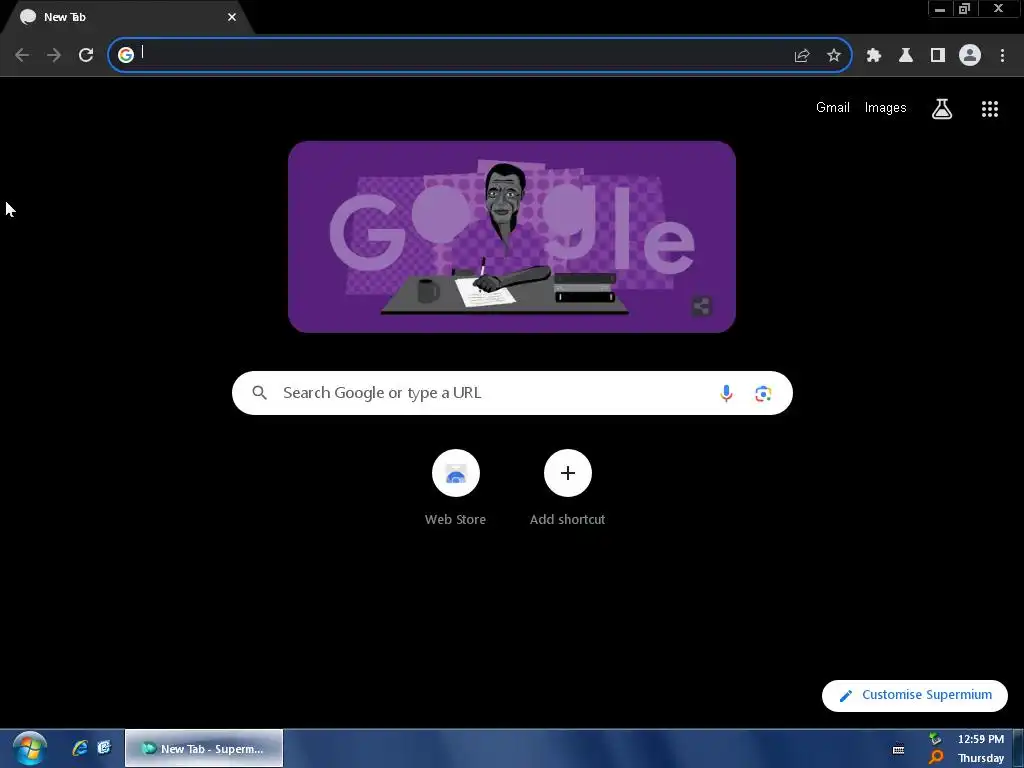
Task: Start voice search with the microphone
Action: pyautogui.click(x=726, y=393)
